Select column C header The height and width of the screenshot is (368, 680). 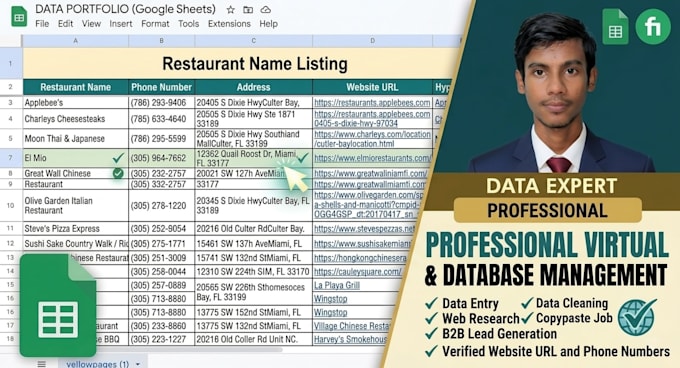(x=253, y=41)
